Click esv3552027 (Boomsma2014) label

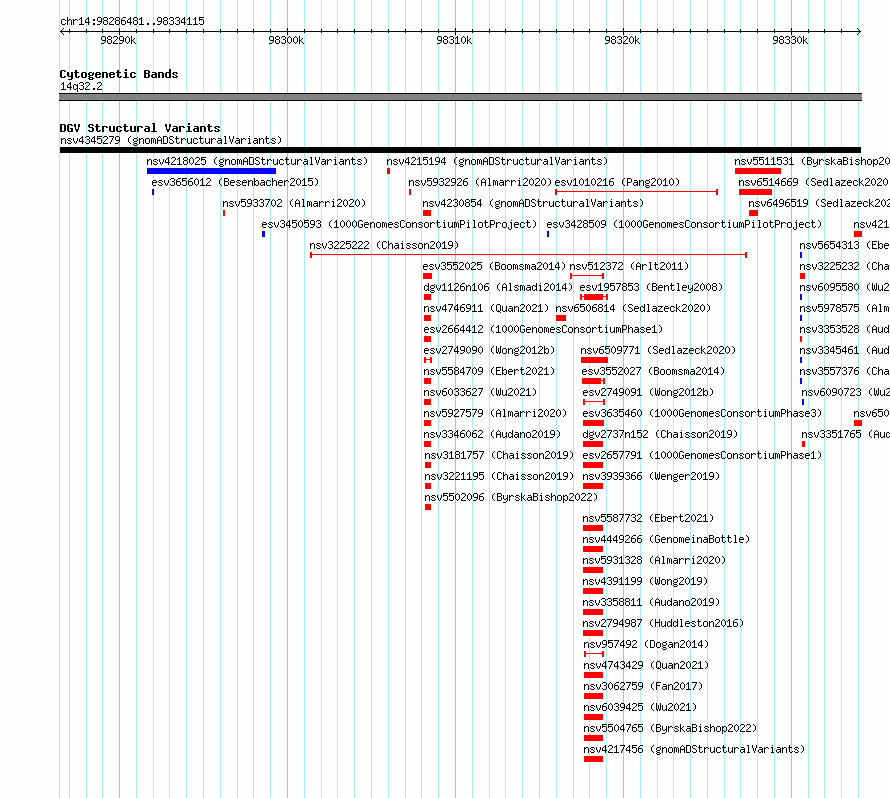point(653,371)
